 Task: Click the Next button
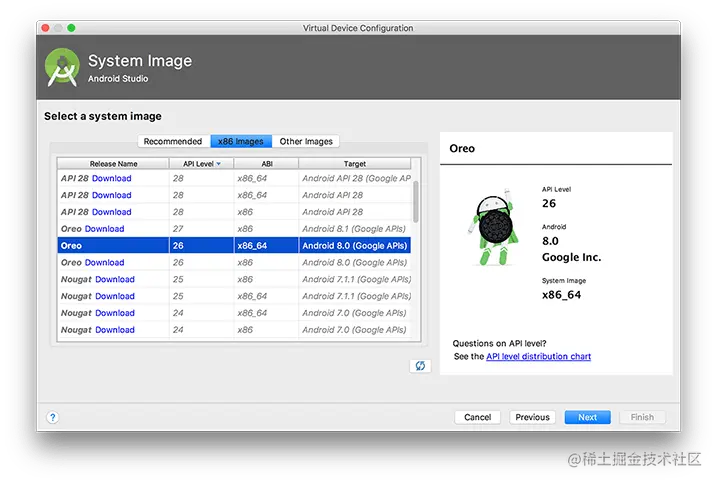pyautogui.click(x=587, y=417)
